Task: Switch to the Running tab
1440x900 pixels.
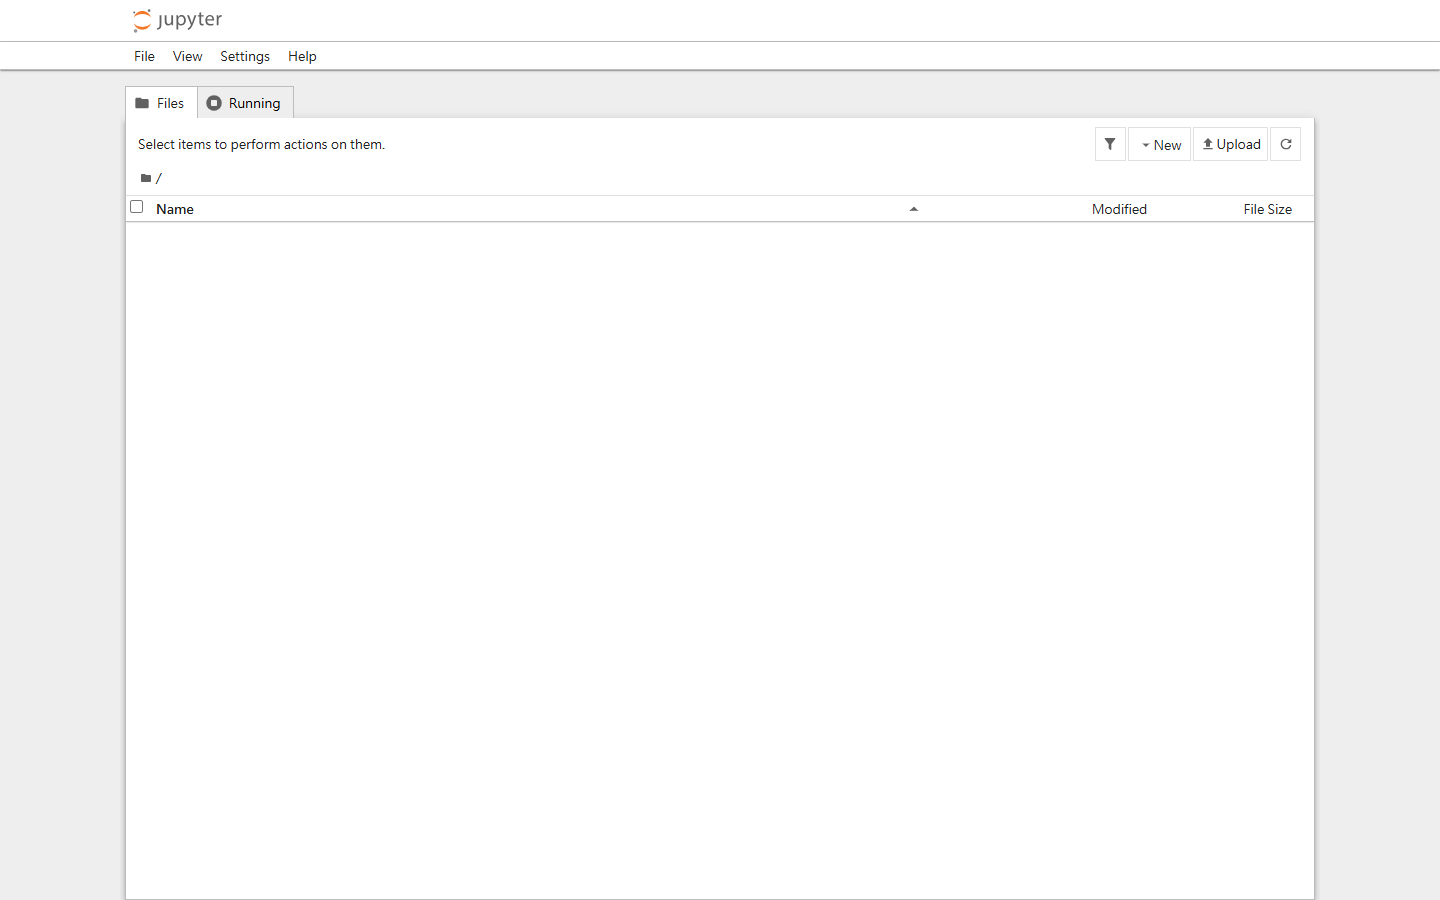Action: 245,103
